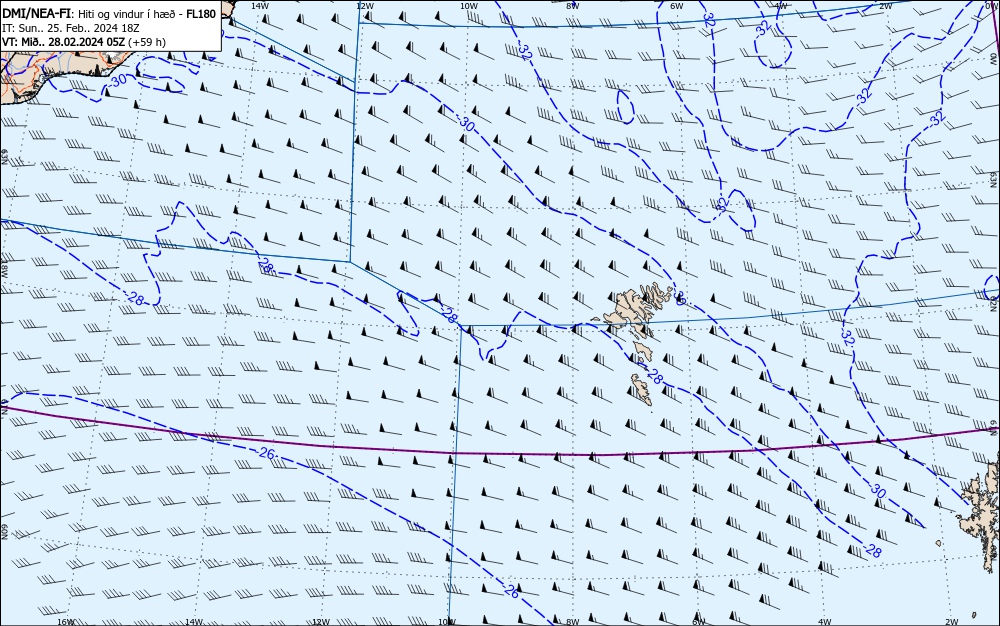Click the 'Hiti og vindur í hæð' caption
Screen dimensions: 1000x626
click(x=127, y=15)
